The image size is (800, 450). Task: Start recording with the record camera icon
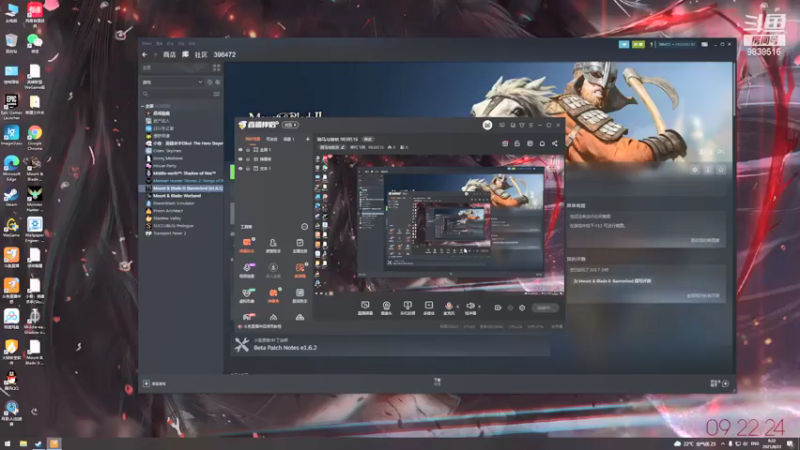coord(497,308)
